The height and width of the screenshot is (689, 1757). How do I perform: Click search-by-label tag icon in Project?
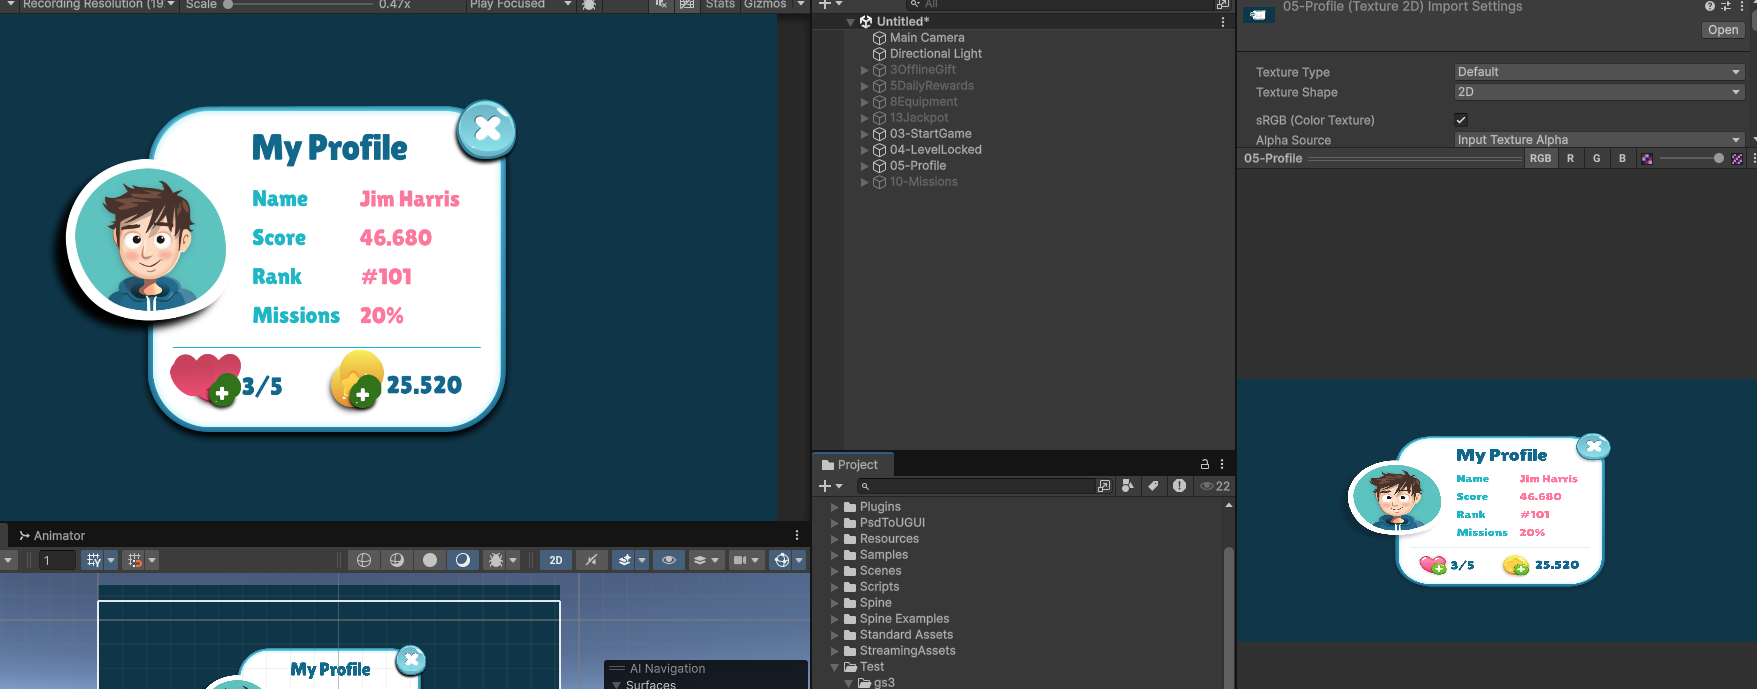(x=1153, y=486)
